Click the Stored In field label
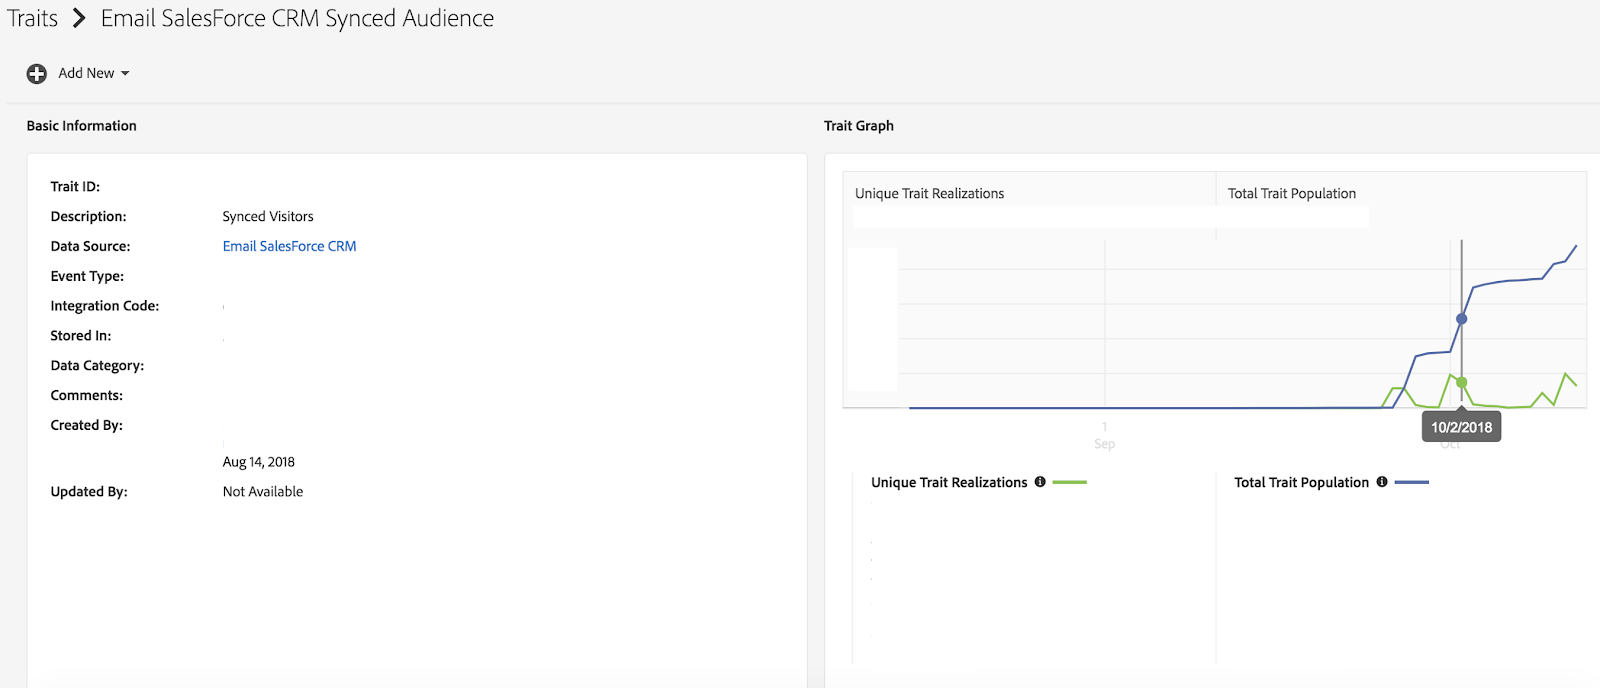This screenshot has height=688, width=1600. [81, 336]
